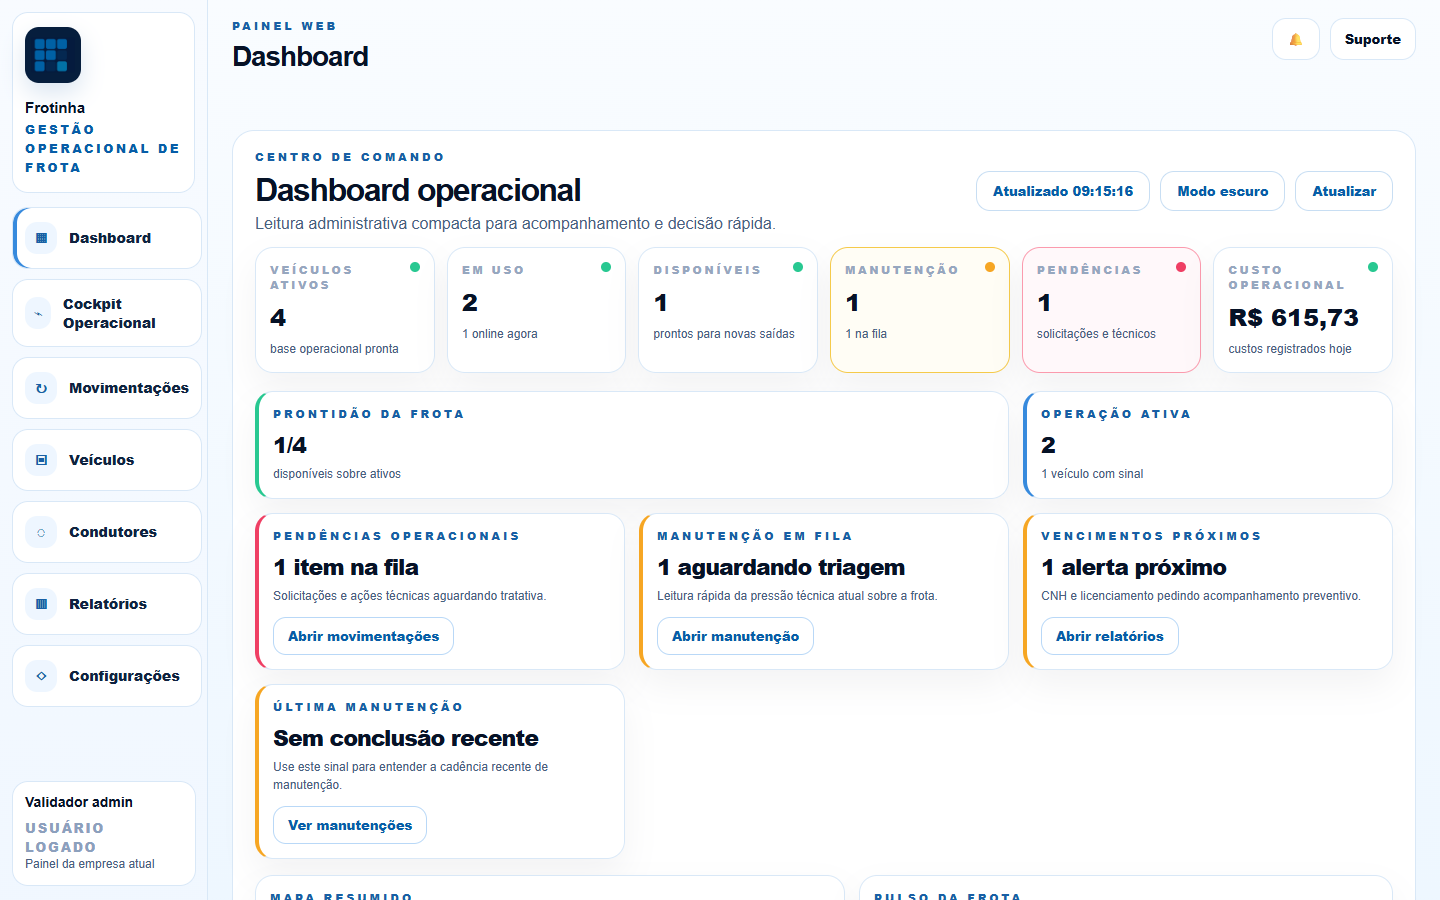Go to Dashboard menu item
1440x900 pixels.
tap(107, 238)
